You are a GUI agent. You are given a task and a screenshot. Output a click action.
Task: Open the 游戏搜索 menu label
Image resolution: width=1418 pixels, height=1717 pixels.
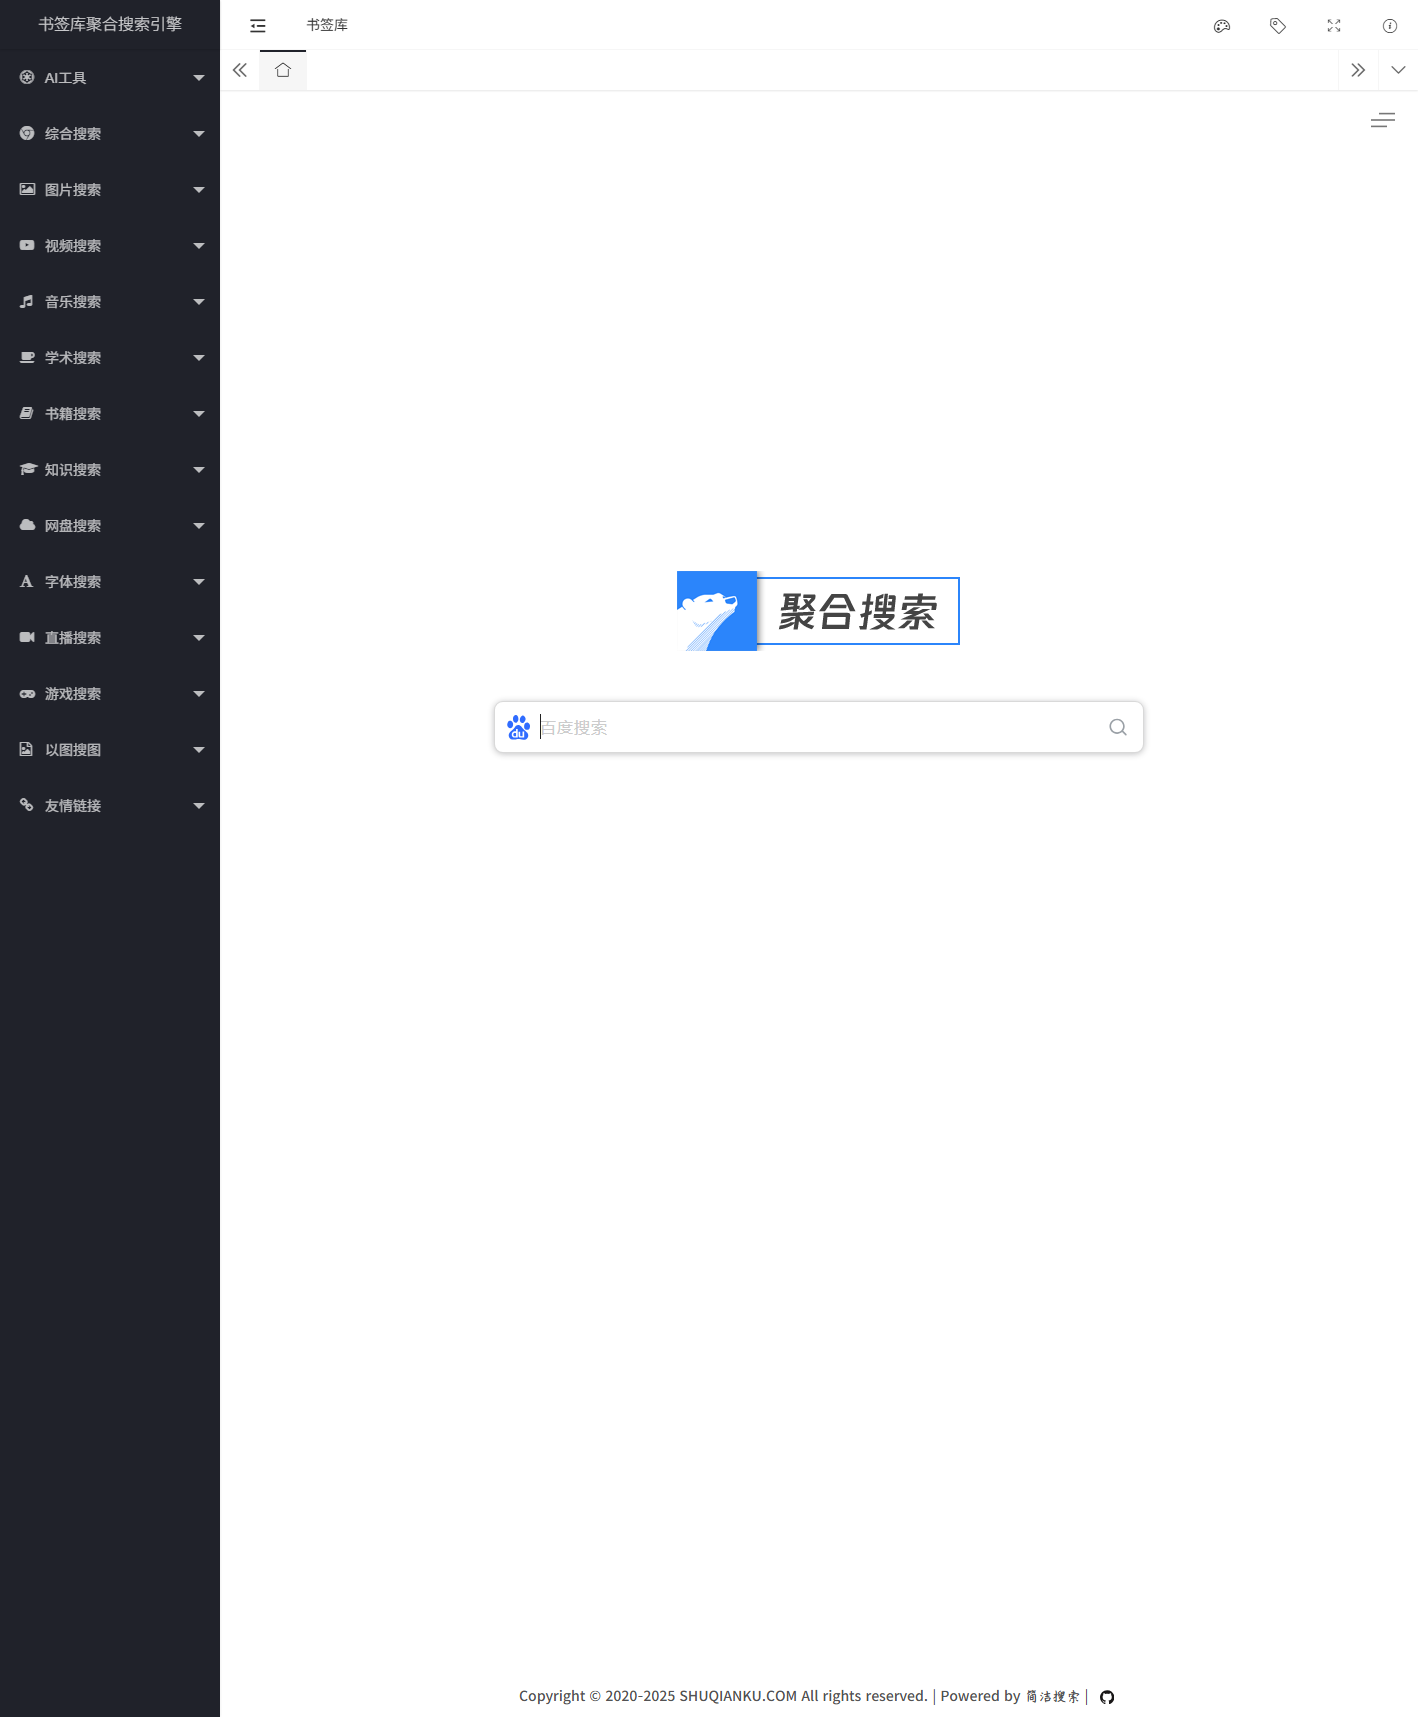(73, 693)
